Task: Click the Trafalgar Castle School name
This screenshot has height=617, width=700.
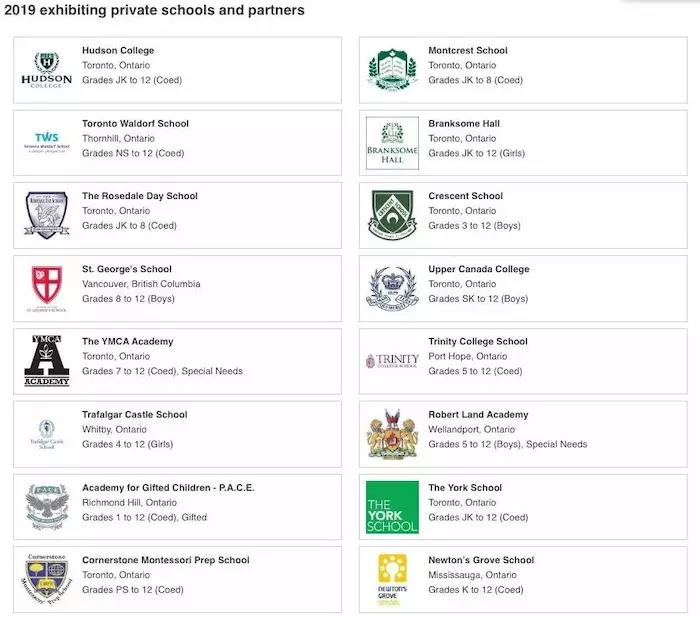Action: (134, 415)
